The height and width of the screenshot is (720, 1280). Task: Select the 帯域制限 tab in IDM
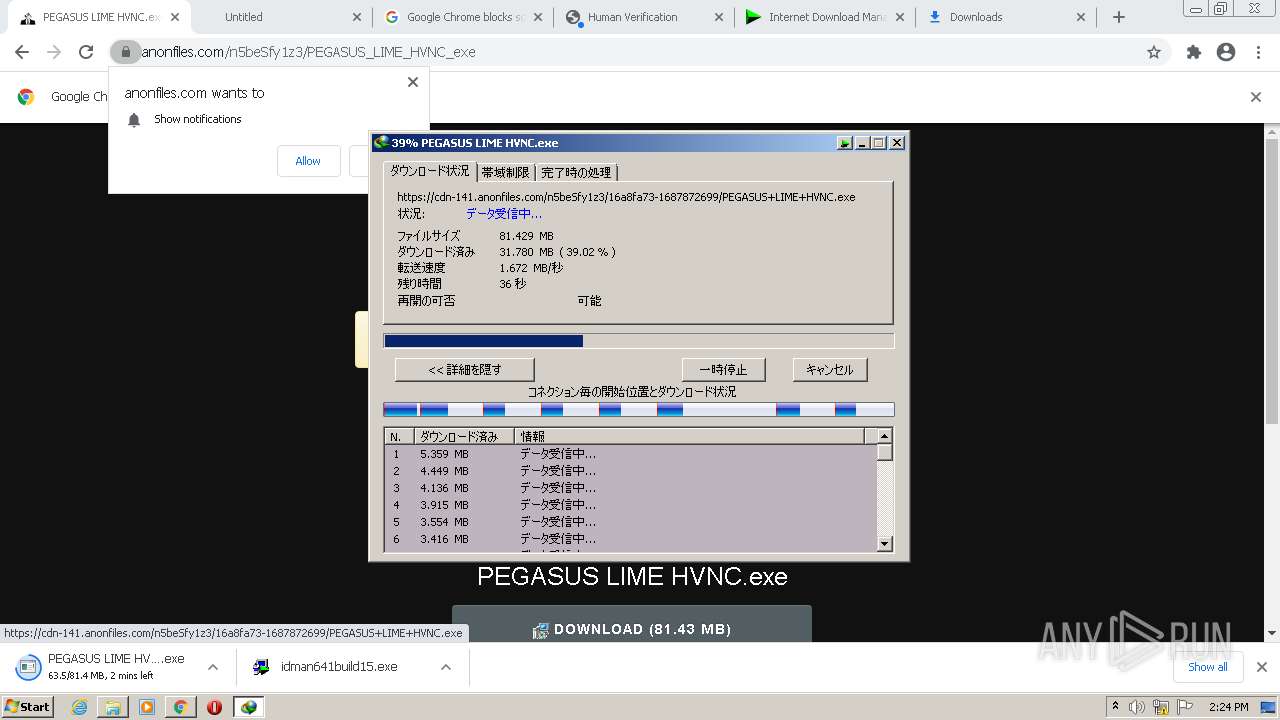coord(505,173)
